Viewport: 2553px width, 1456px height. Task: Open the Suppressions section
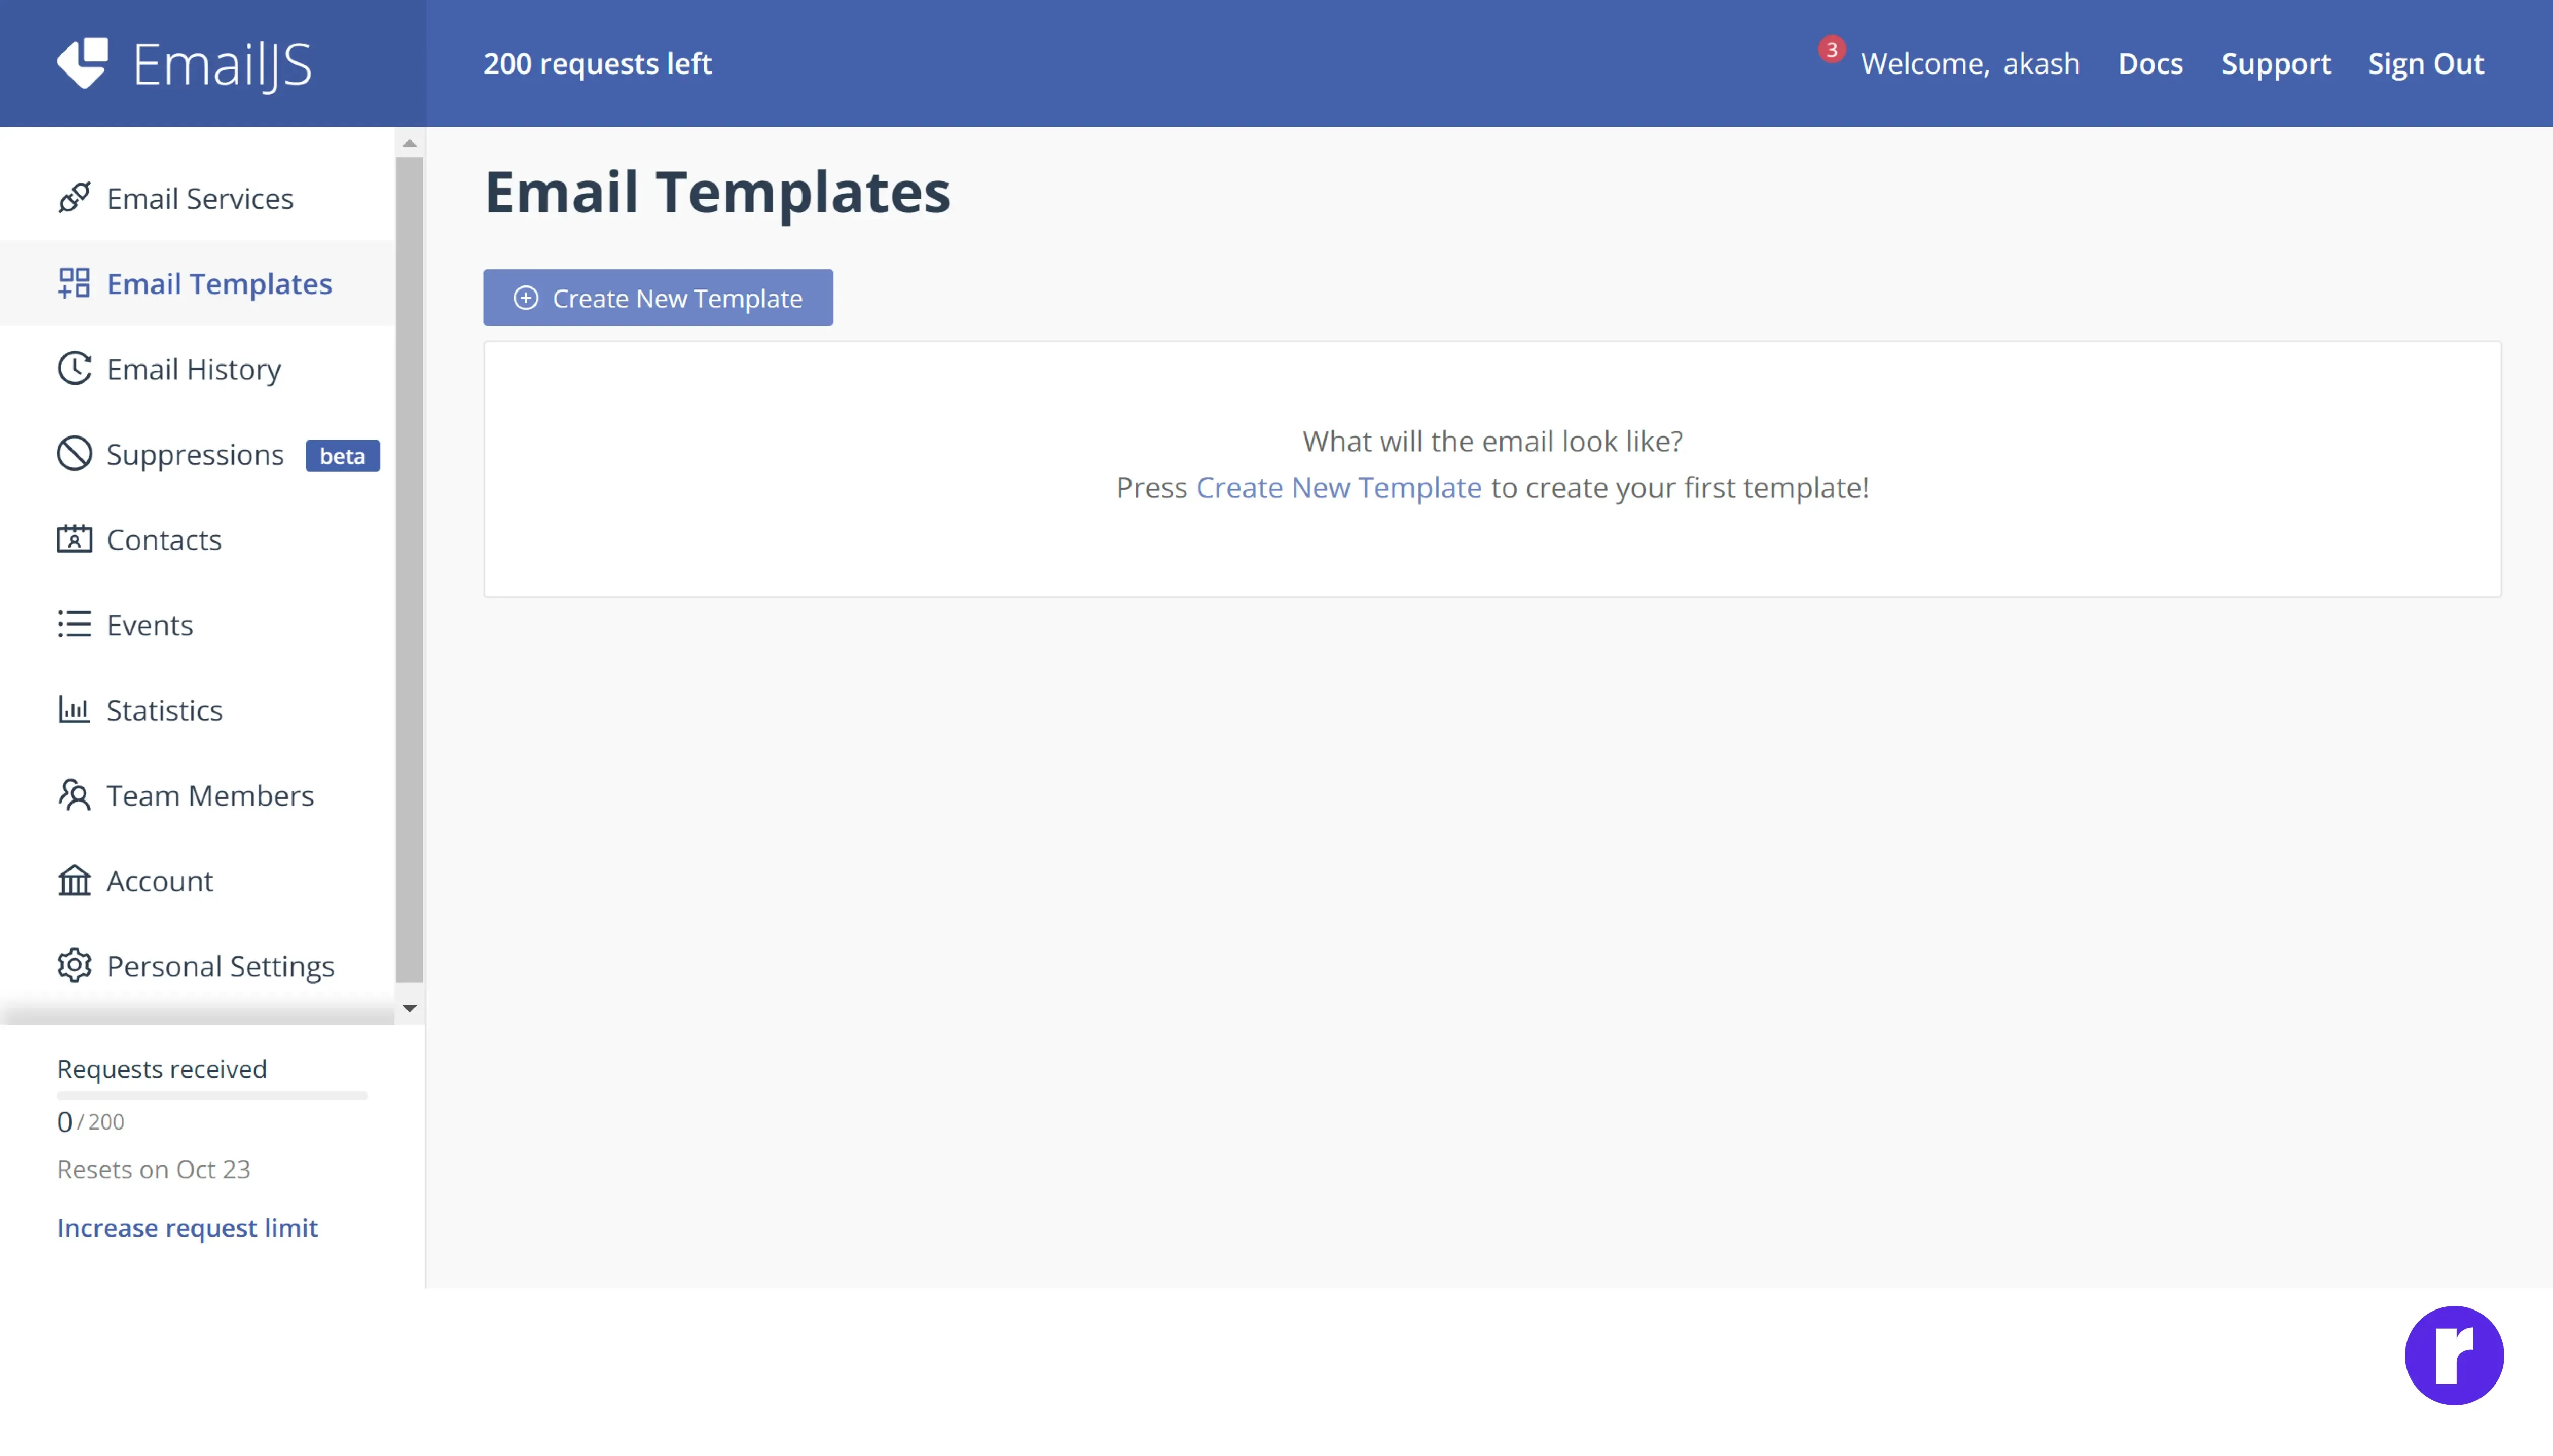(198, 454)
